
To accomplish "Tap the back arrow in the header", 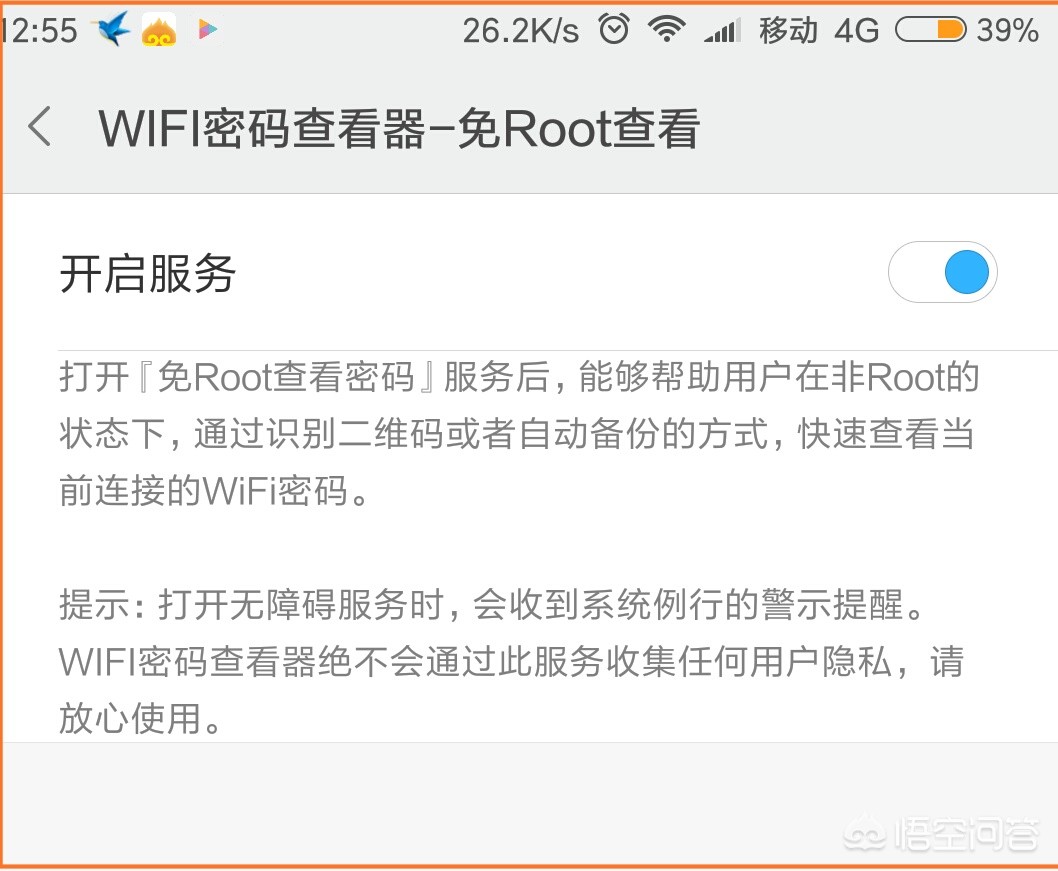I will tap(40, 126).
